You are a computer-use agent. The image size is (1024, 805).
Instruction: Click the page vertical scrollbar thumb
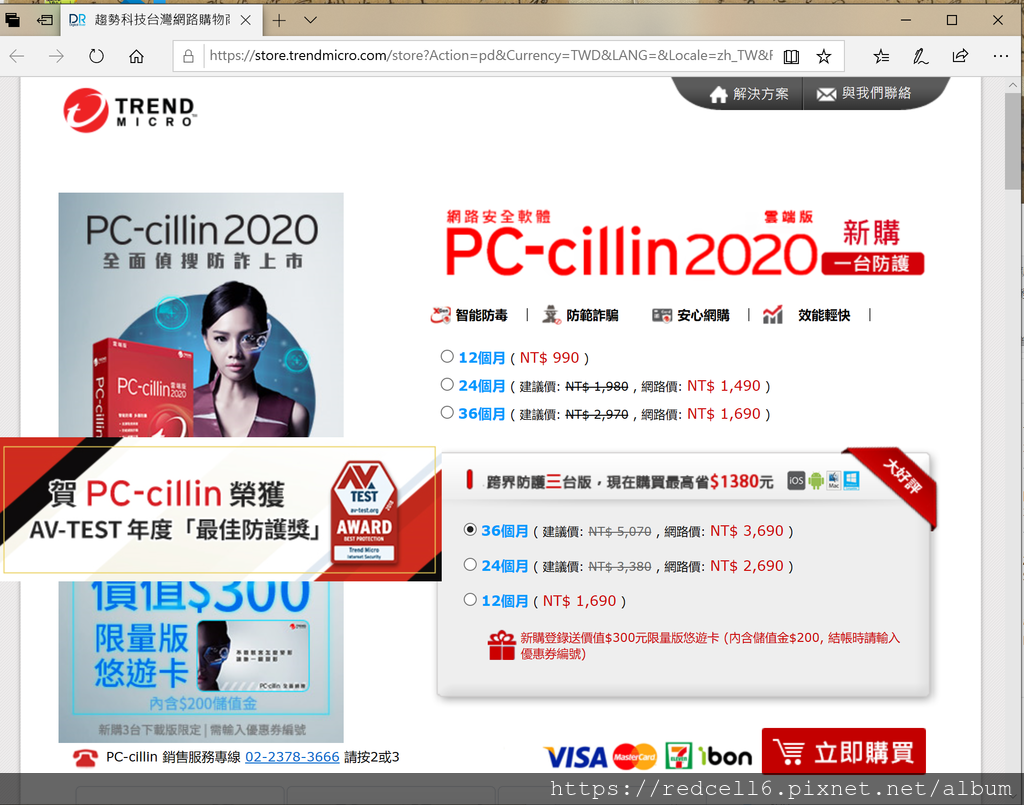[x=1014, y=140]
